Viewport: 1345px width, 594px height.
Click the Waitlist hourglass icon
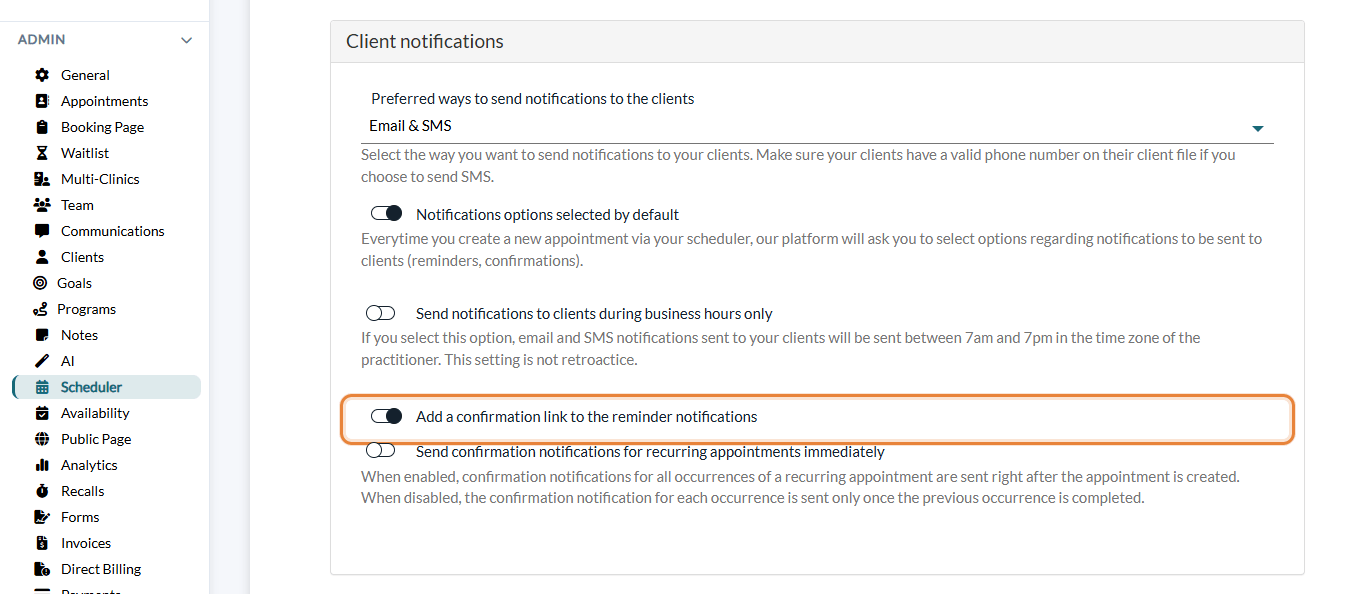pyautogui.click(x=42, y=153)
